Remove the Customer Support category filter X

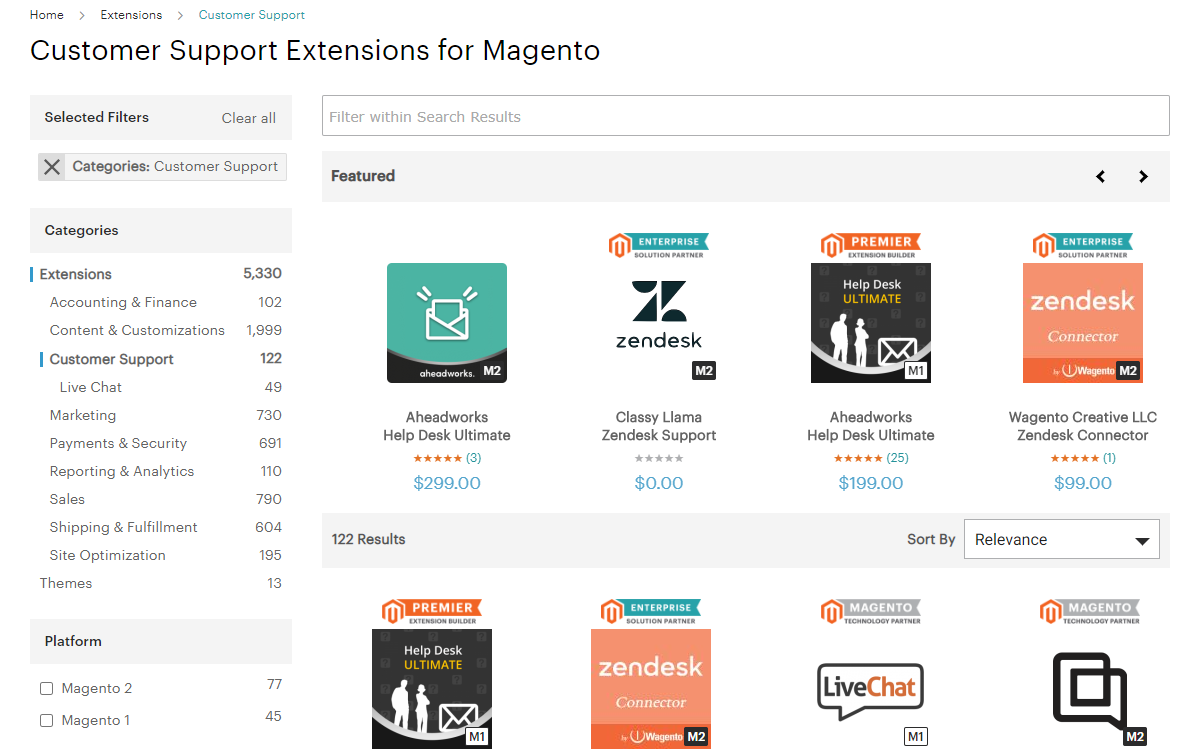coord(52,166)
